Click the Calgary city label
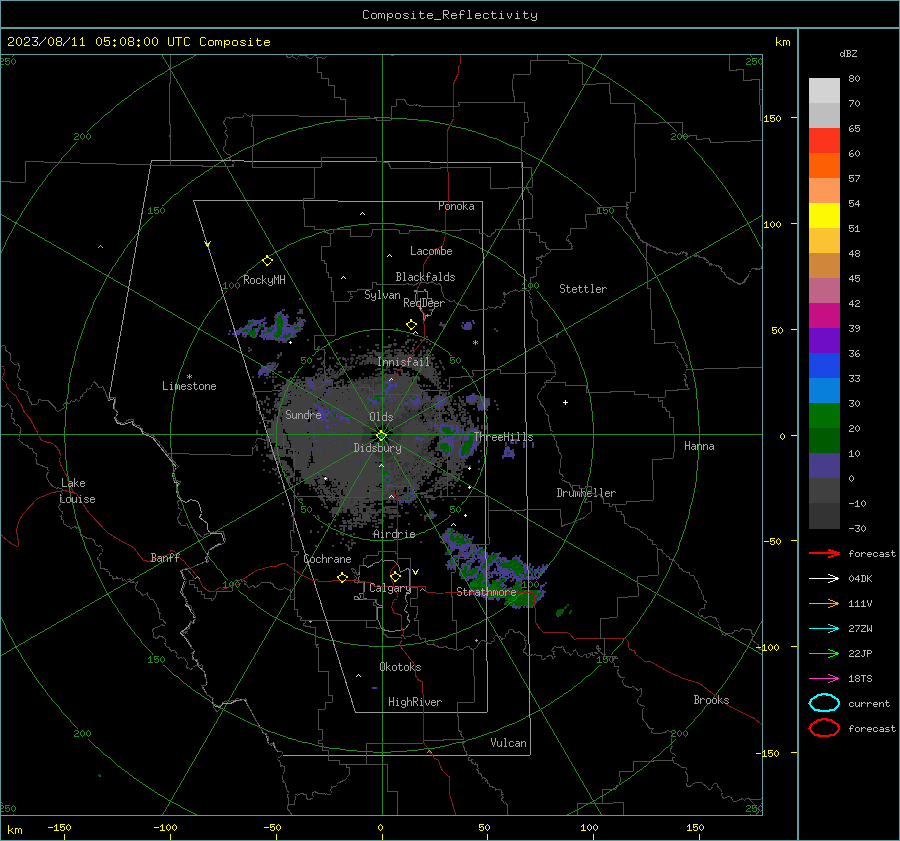The height and width of the screenshot is (841, 900). pyautogui.click(x=390, y=588)
